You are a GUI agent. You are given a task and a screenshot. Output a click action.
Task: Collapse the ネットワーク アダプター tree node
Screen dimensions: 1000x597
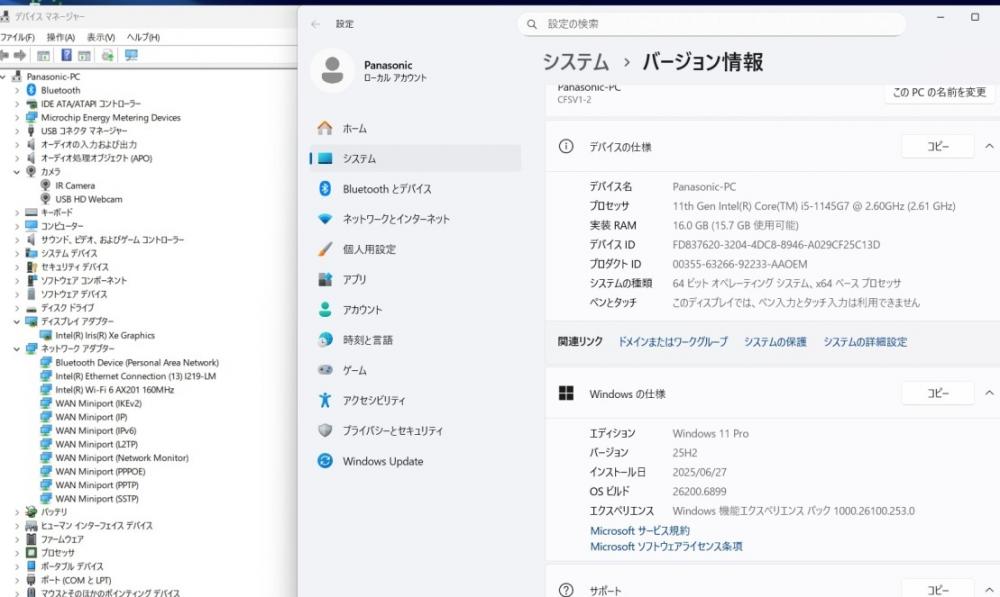pyautogui.click(x=17, y=349)
